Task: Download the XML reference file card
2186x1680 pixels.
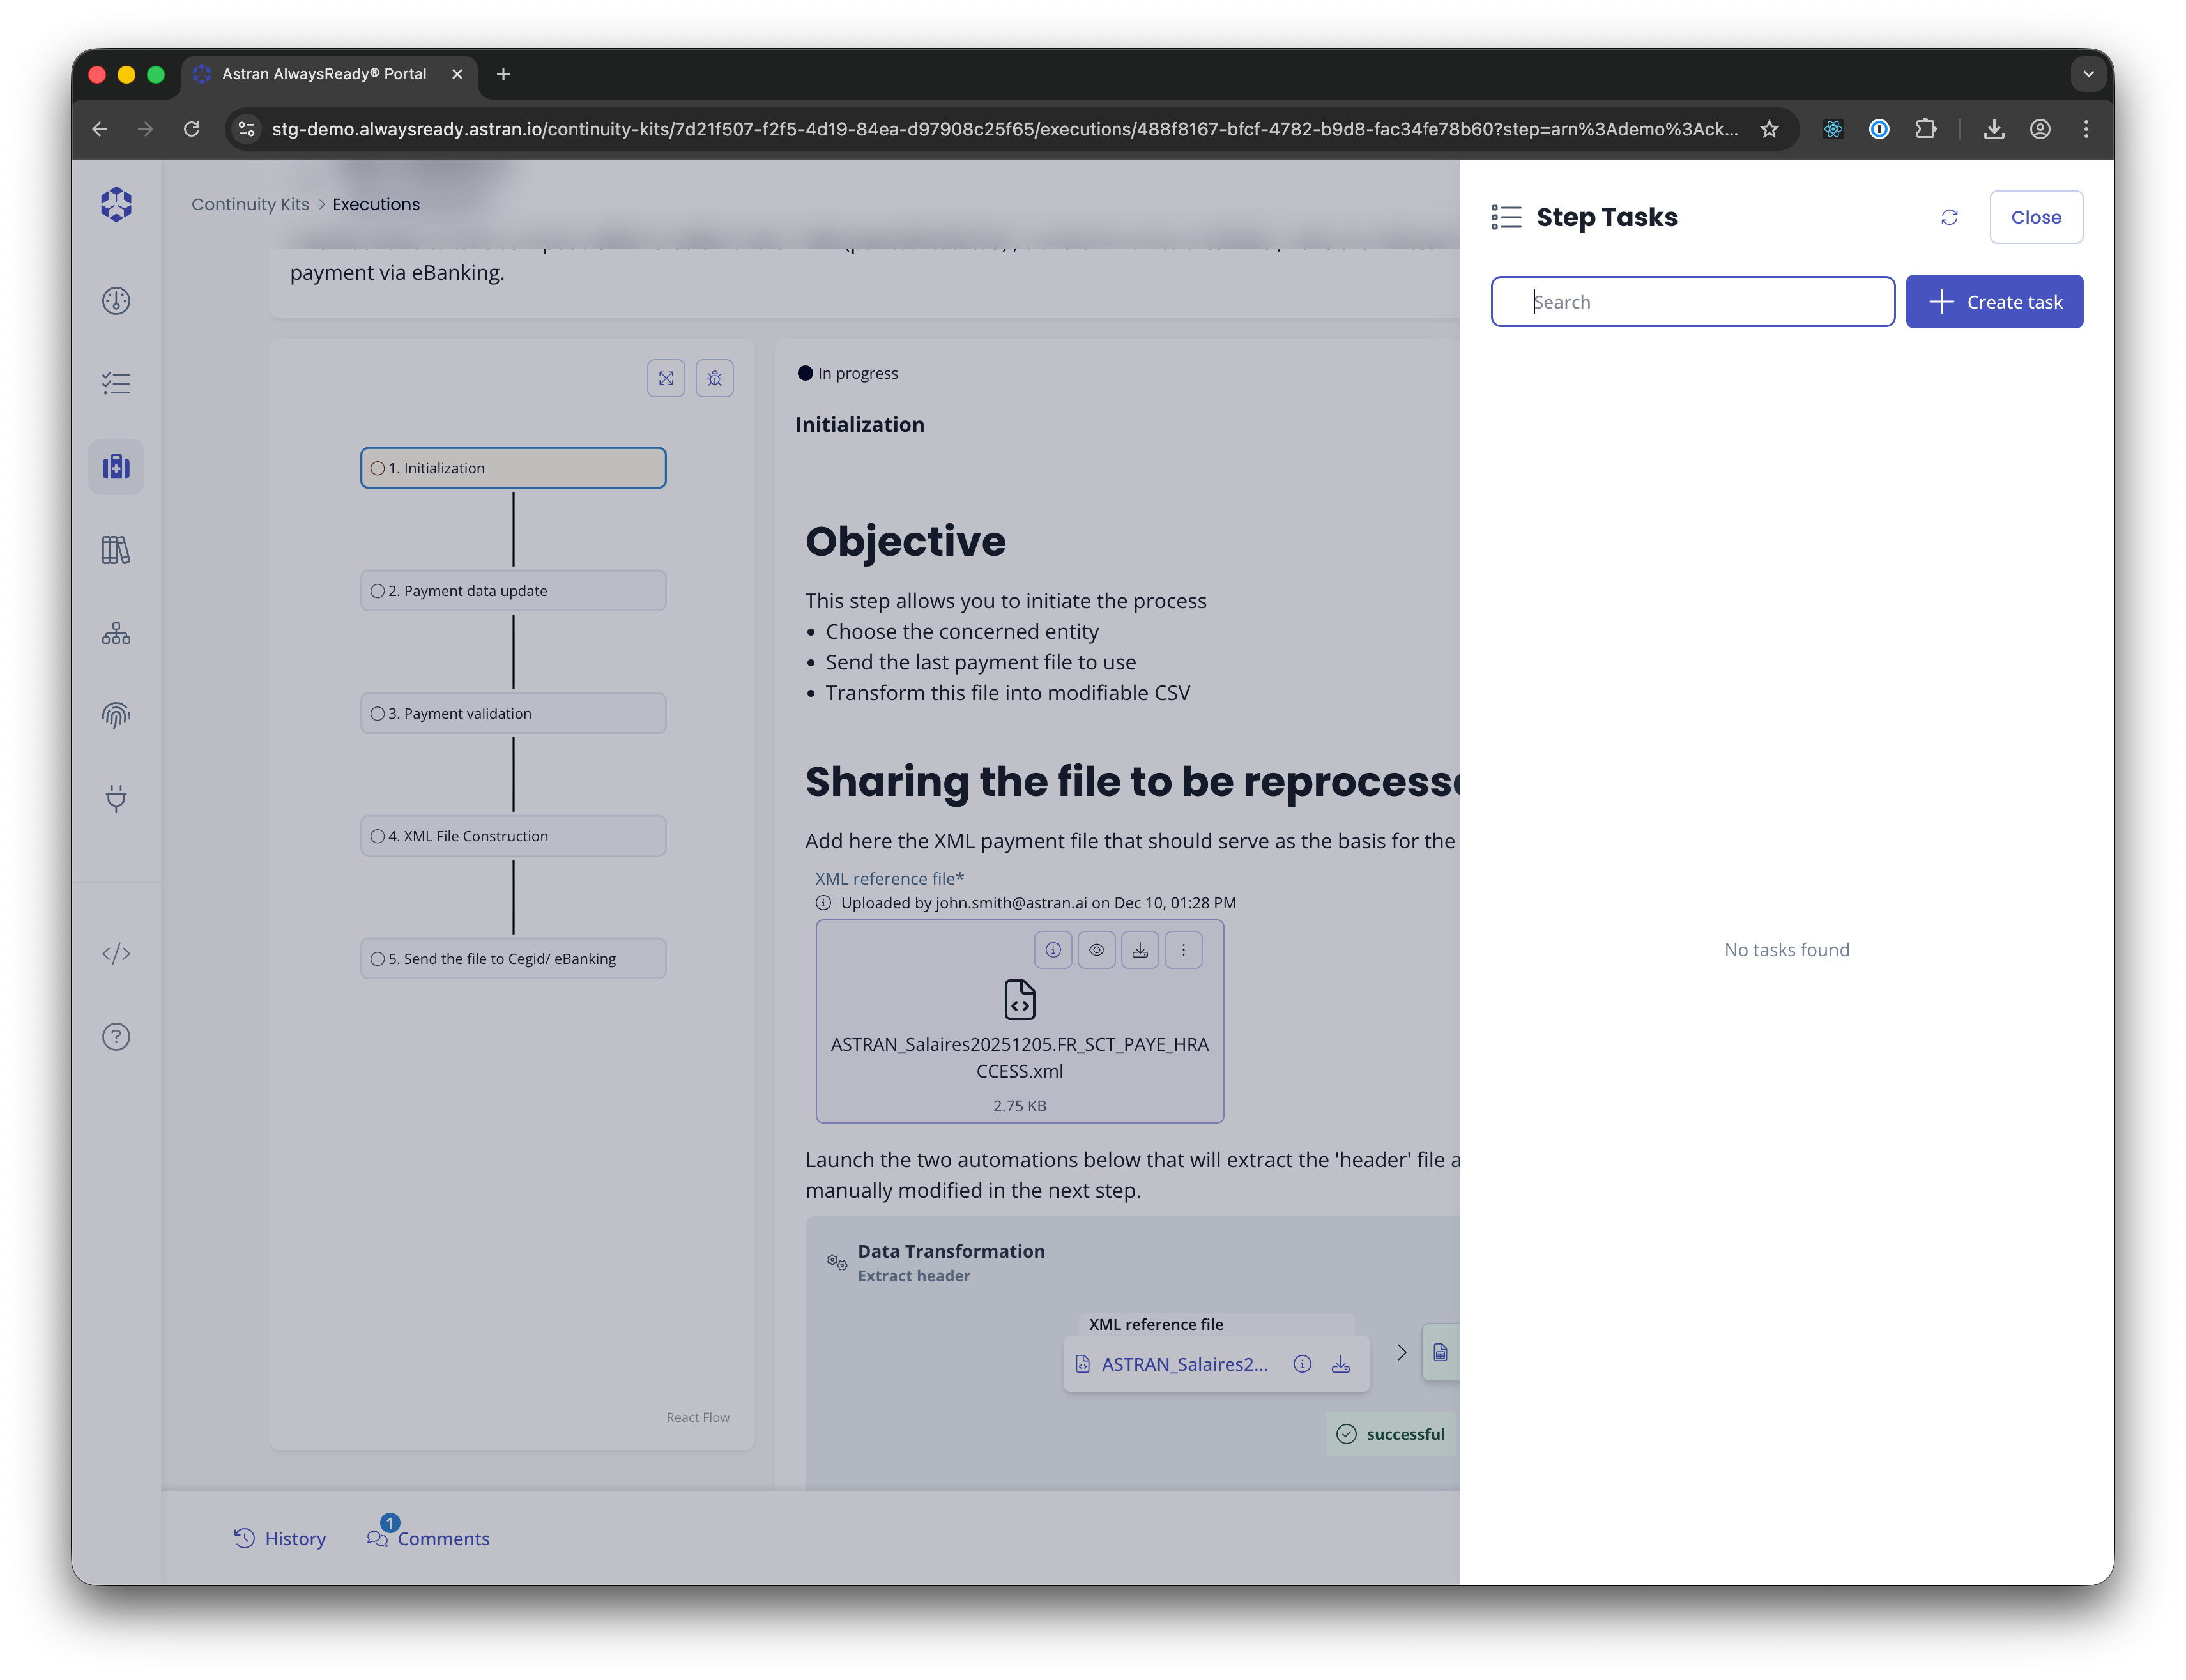Action: coord(1140,950)
